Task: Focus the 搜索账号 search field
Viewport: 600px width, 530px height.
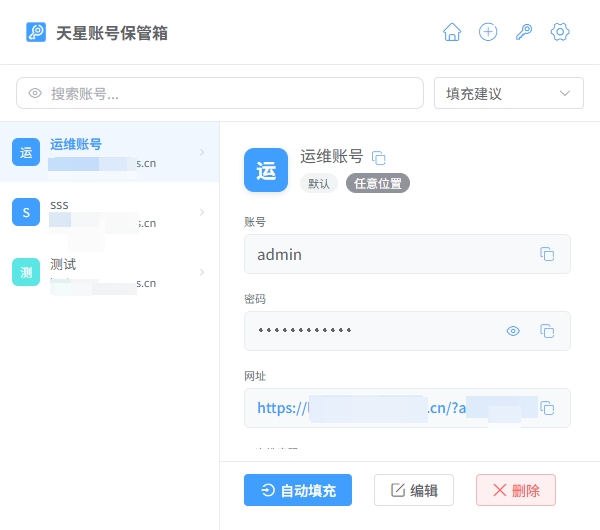Action: [x=220, y=93]
